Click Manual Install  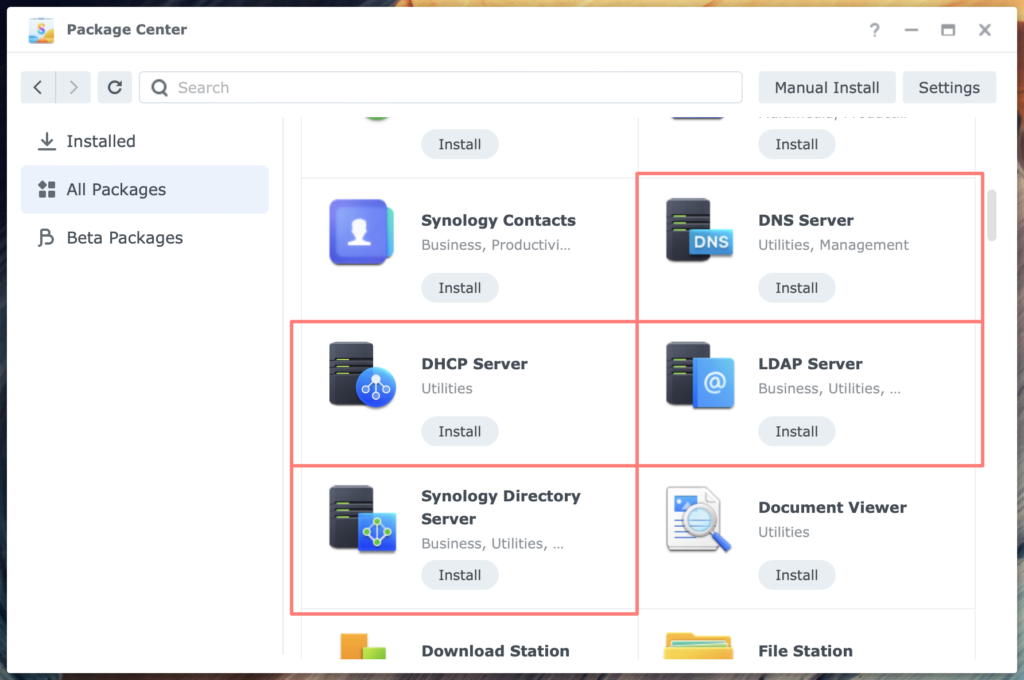(827, 87)
